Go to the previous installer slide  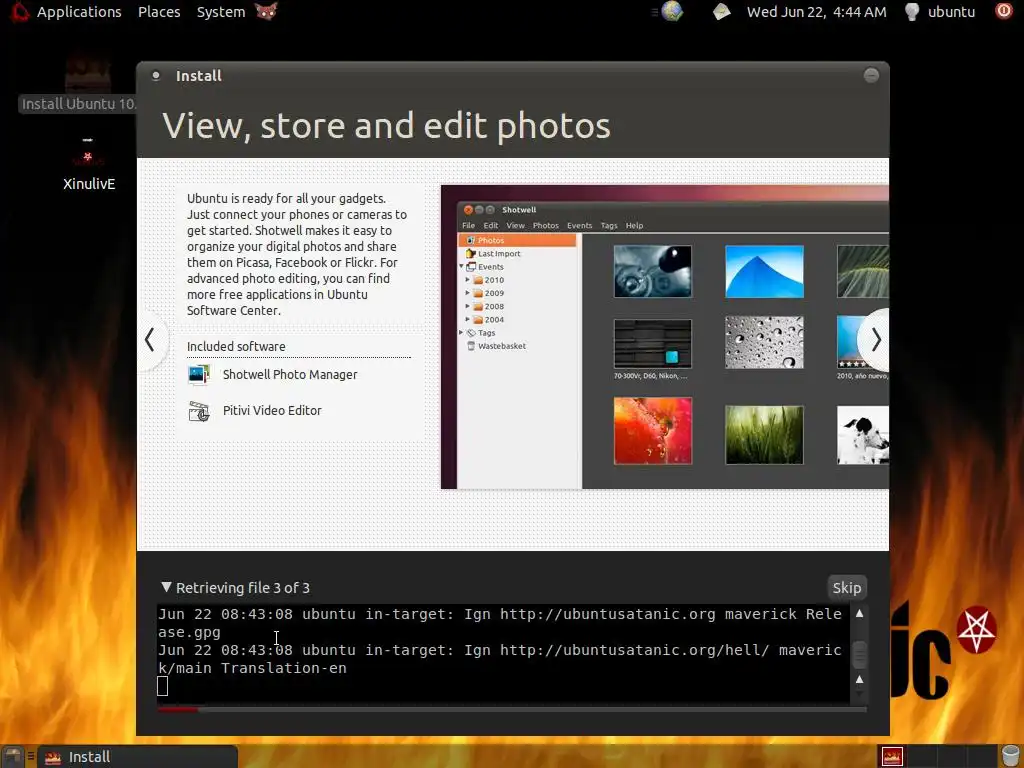[x=150, y=340]
